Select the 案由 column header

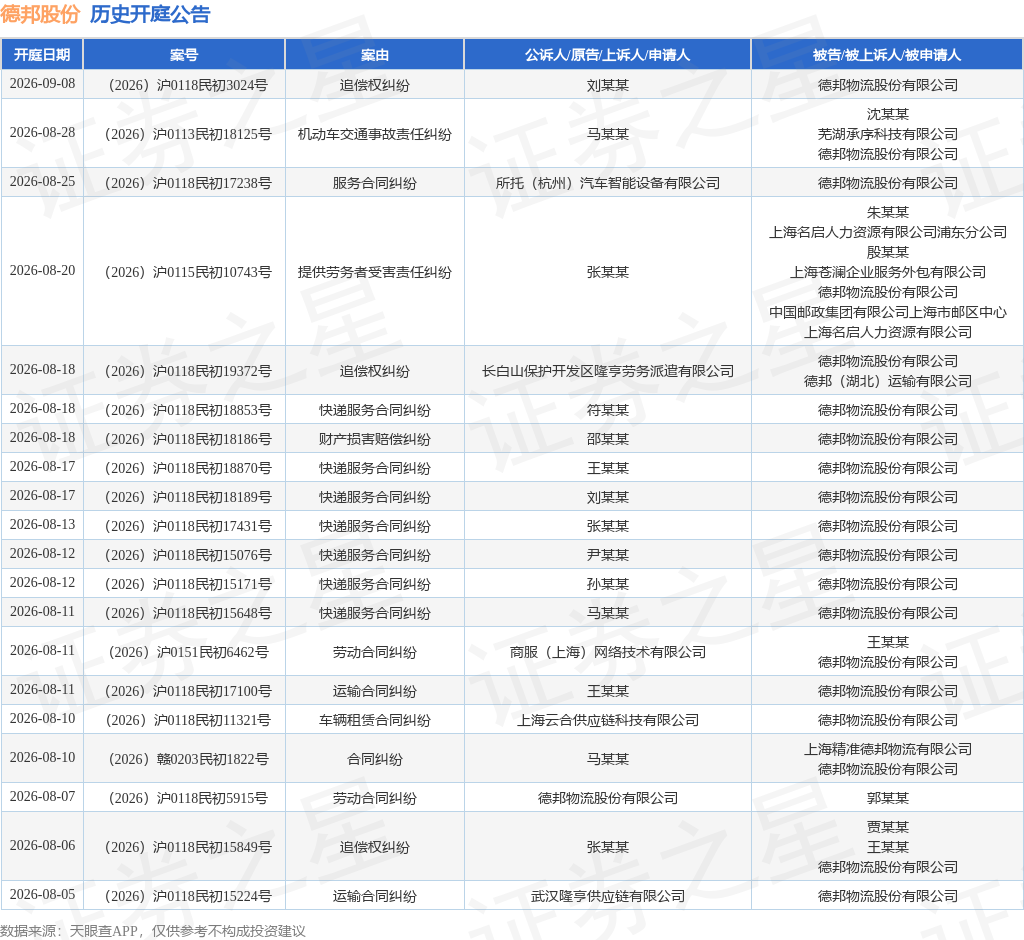coord(374,55)
